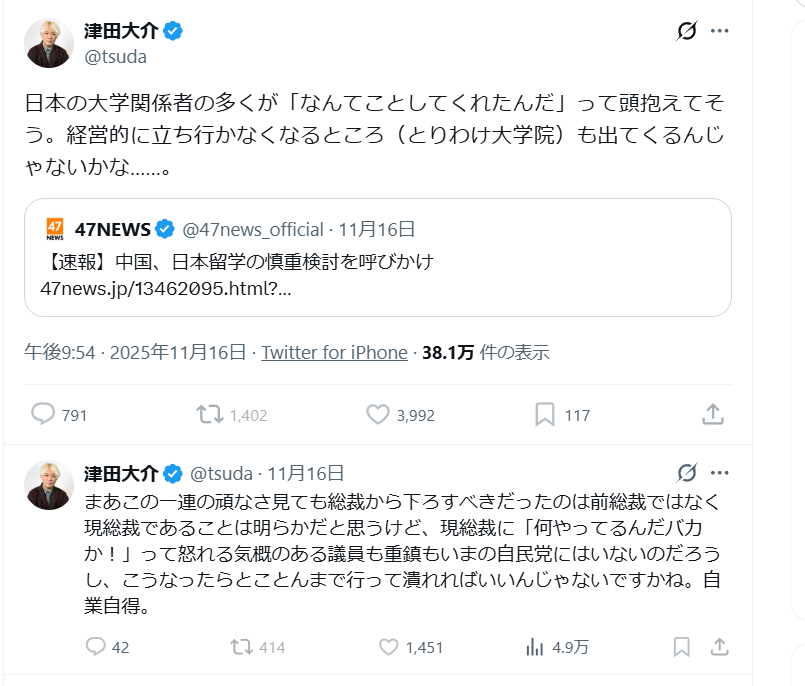Open the 47news.jp article link
Image resolution: width=805 pixels, height=686 pixels.
point(166,288)
